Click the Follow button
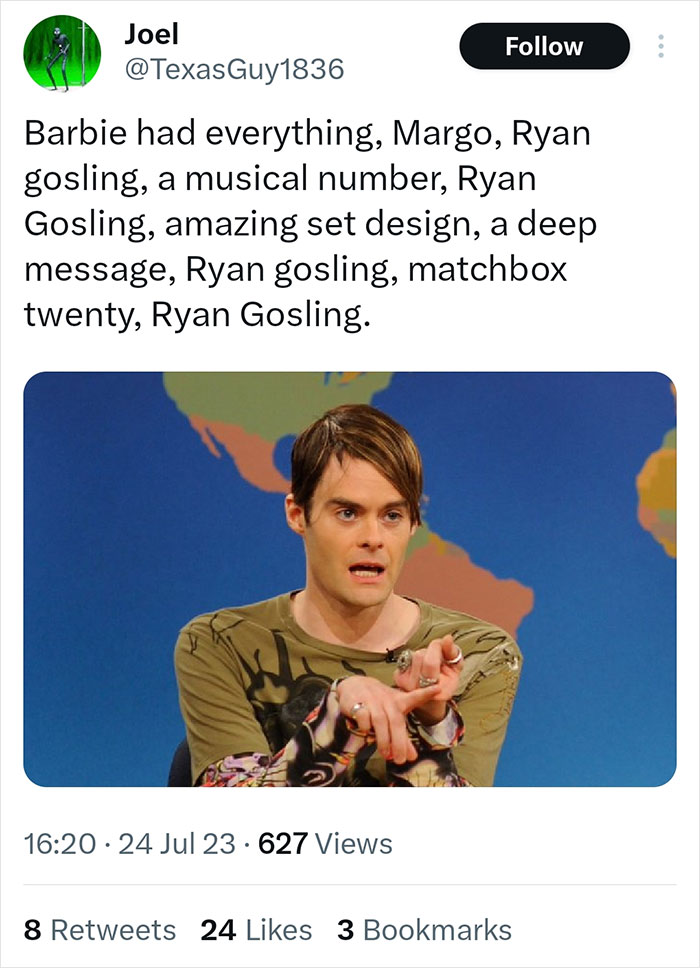This screenshot has height=968, width=700. click(x=544, y=45)
